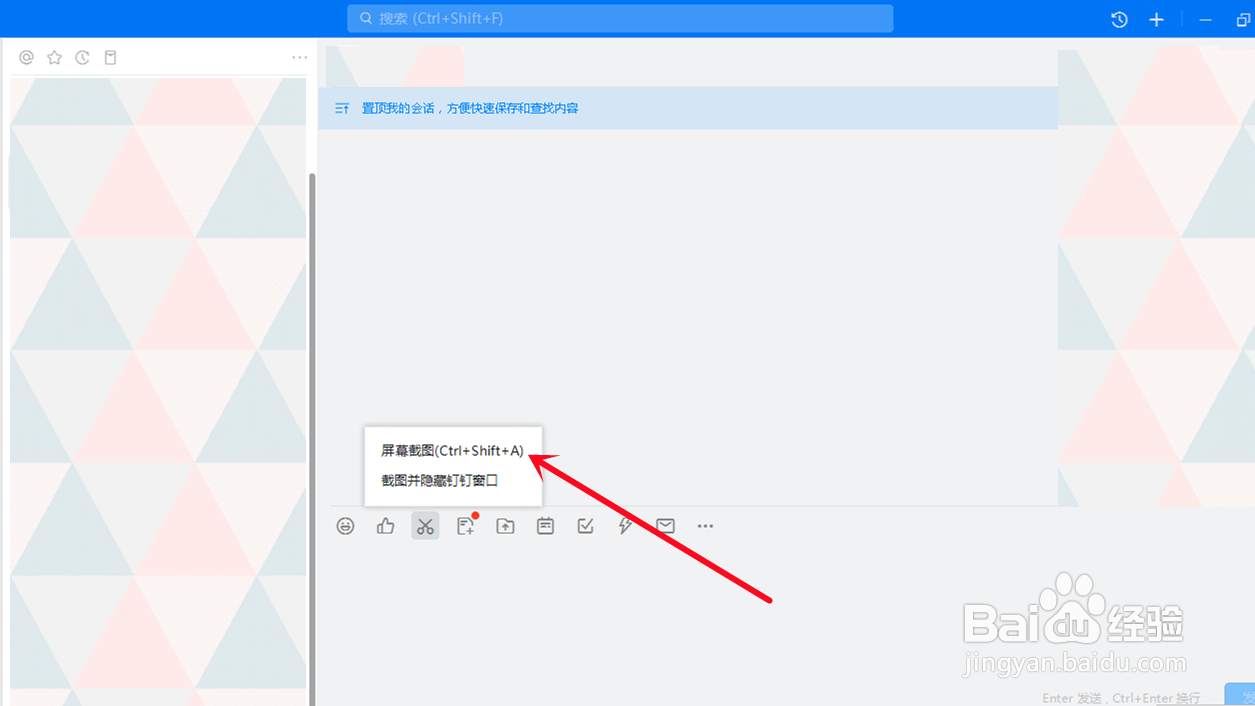Open starred messages via the star icon

[x=54, y=57]
